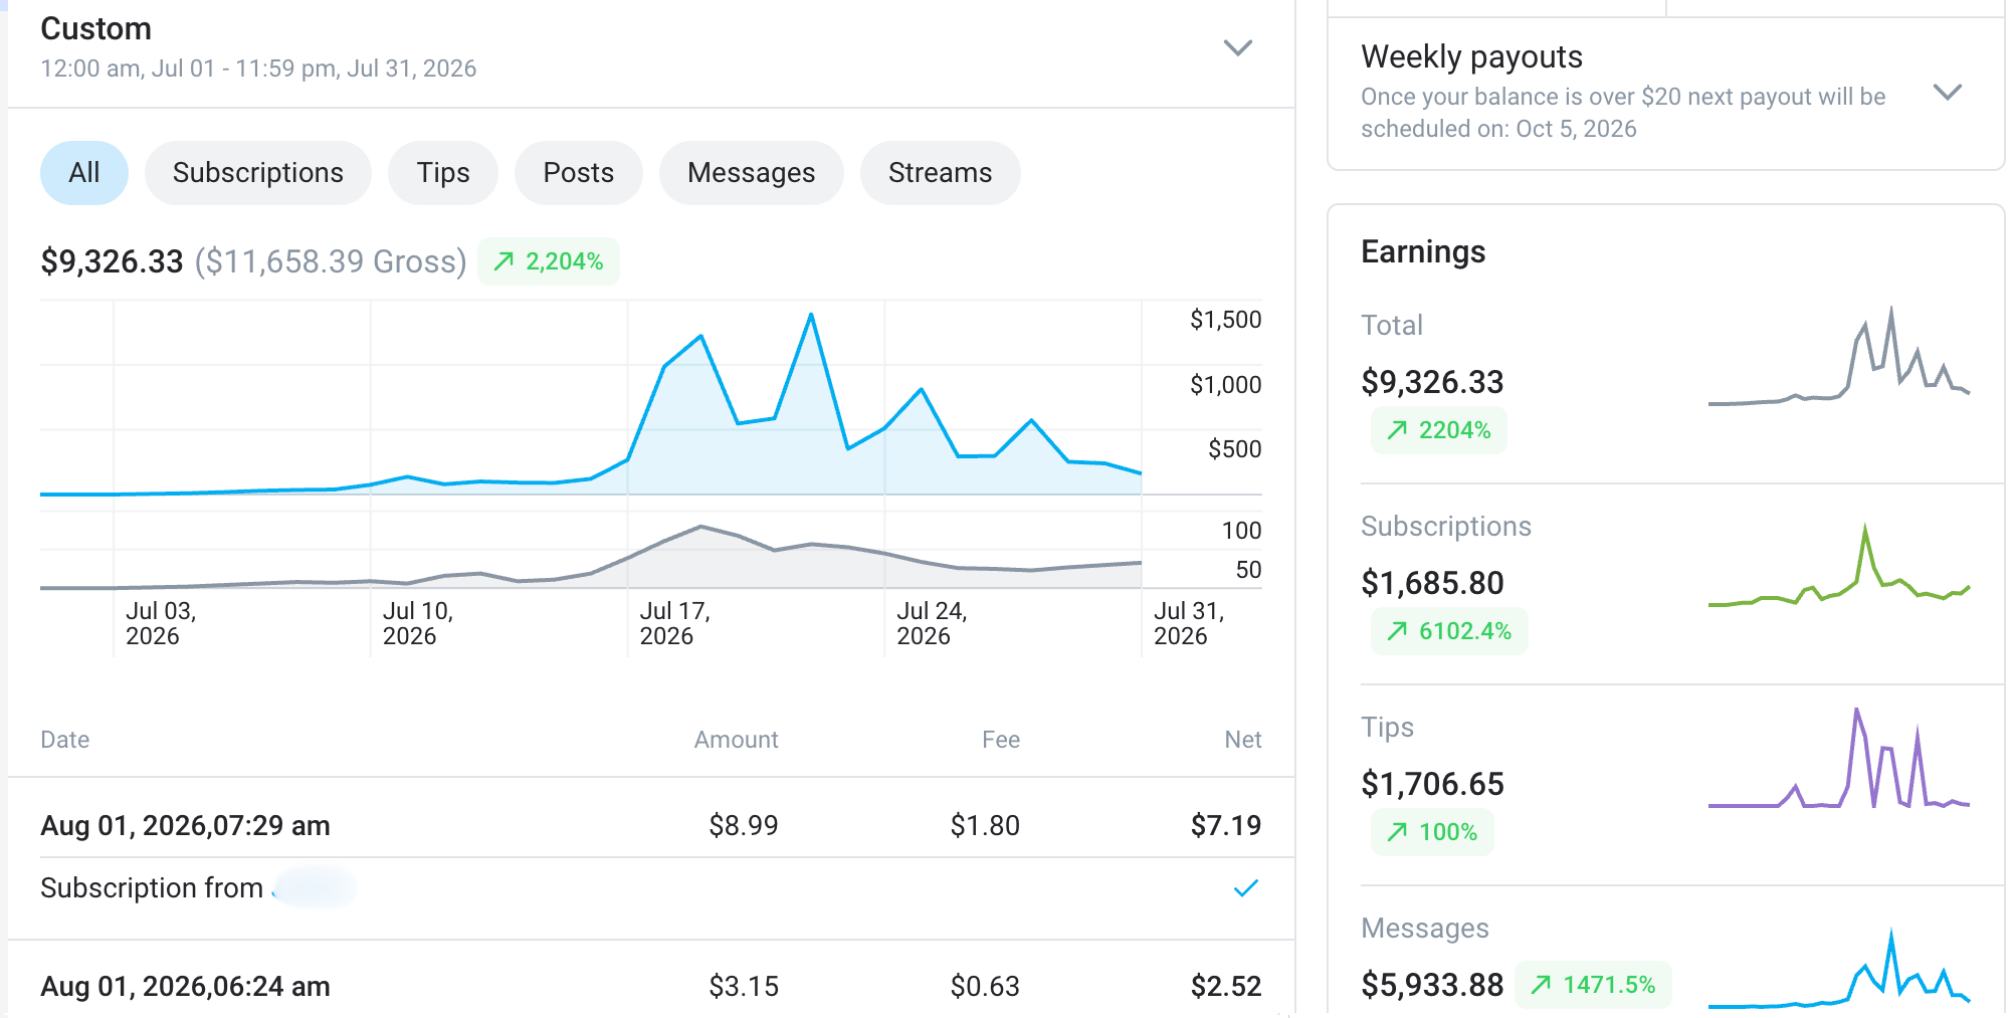Switch to the Posts filter tab

(x=578, y=173)
